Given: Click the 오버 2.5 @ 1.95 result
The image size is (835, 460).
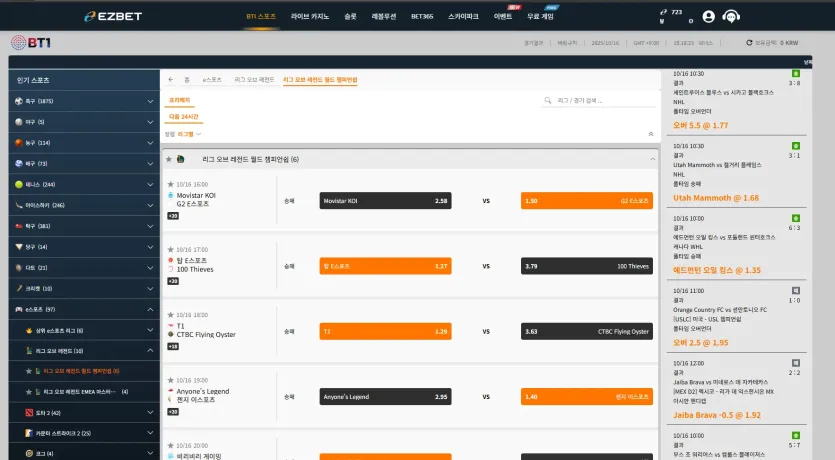Looking at the screenshot, I should [700, 343].
